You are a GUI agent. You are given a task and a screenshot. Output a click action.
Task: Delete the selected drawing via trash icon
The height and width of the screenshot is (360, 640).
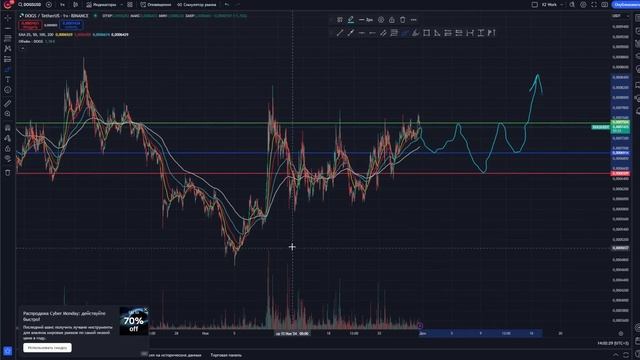[x=403, y=20]
